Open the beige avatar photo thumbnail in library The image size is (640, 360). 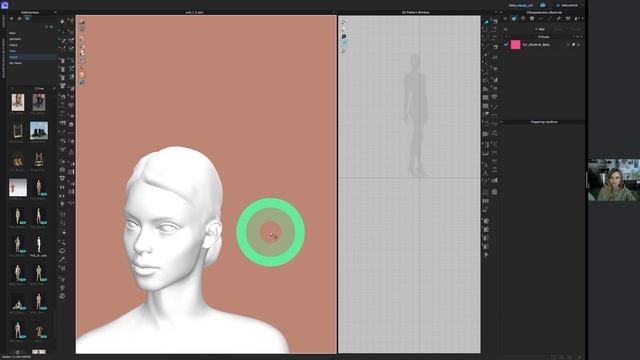point(18,102)
